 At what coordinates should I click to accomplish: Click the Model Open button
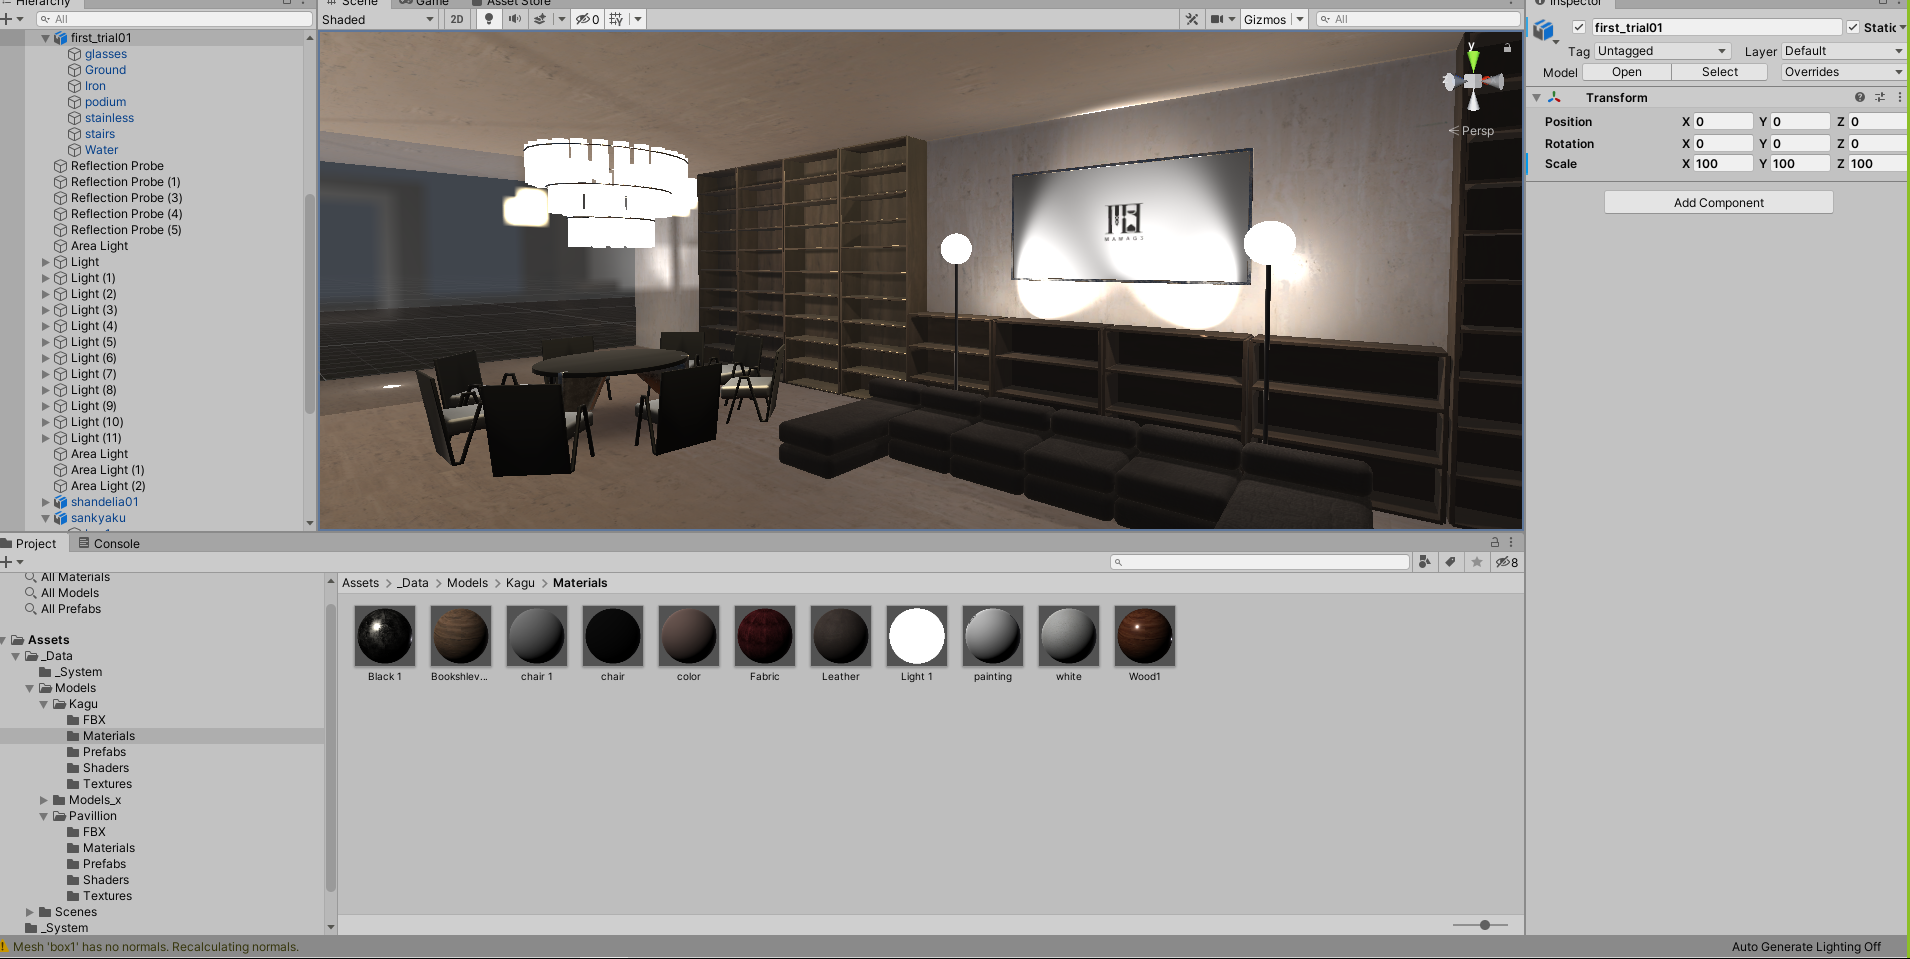(1626, 72)
